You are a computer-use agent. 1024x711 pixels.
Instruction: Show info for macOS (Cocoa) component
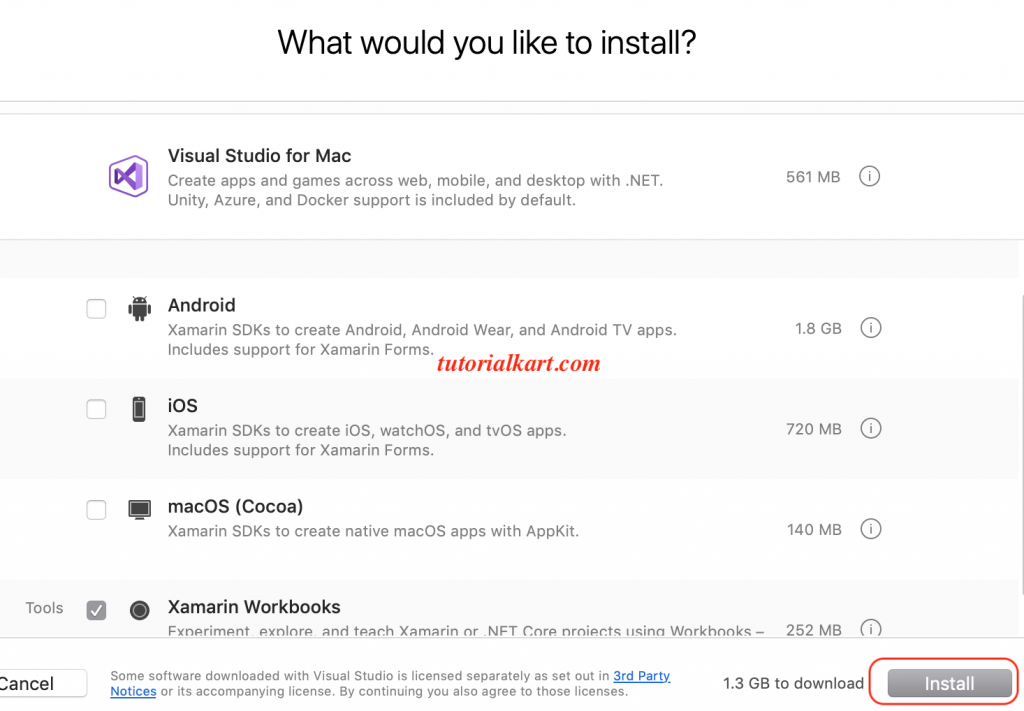point(870,529)
